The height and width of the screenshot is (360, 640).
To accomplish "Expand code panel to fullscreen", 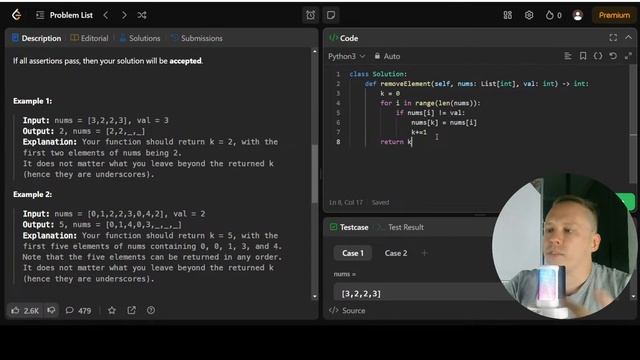I will tap(613, 38).
